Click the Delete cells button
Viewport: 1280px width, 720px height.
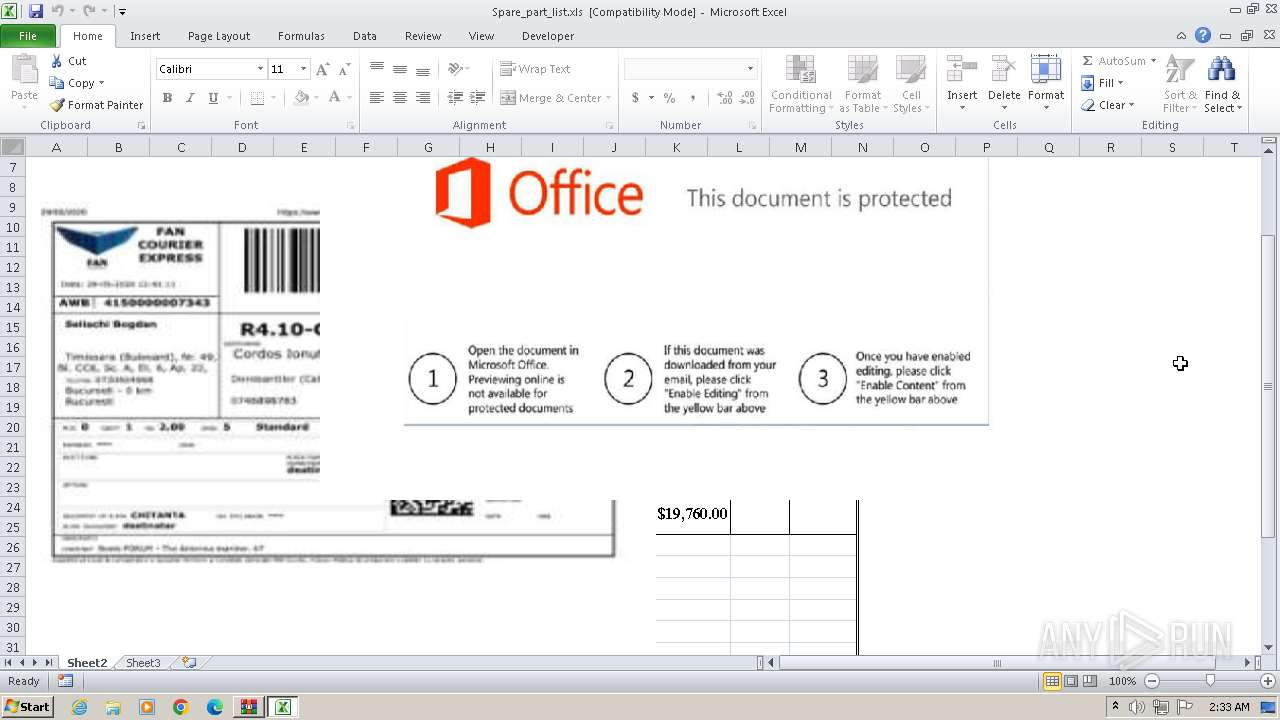click(x=1004, y=84)
